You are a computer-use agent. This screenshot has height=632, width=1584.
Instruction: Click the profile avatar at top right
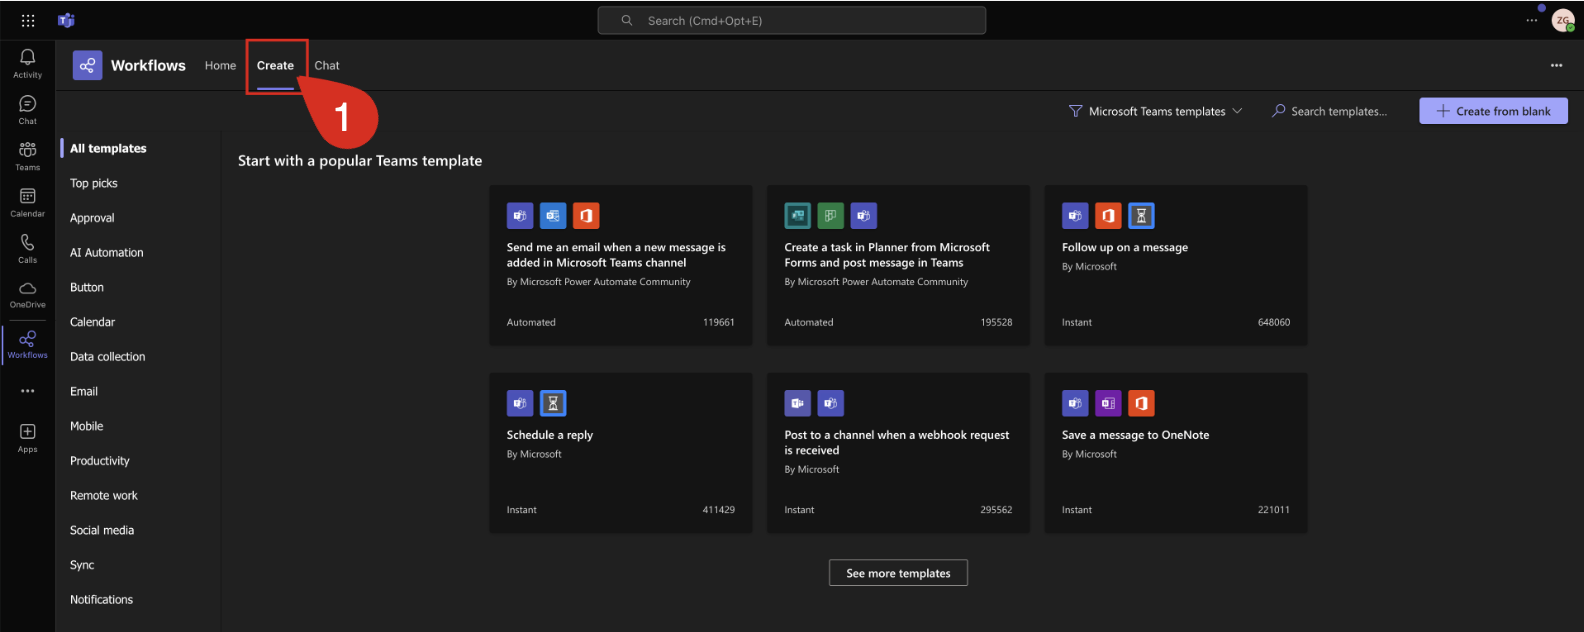1562,20
